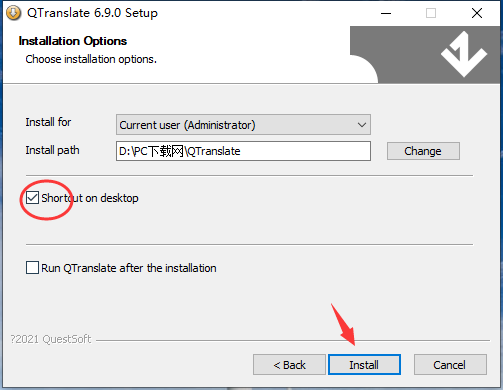Click the Installation Options heading
Screen dimensions: 503x390
coord(73,41)
